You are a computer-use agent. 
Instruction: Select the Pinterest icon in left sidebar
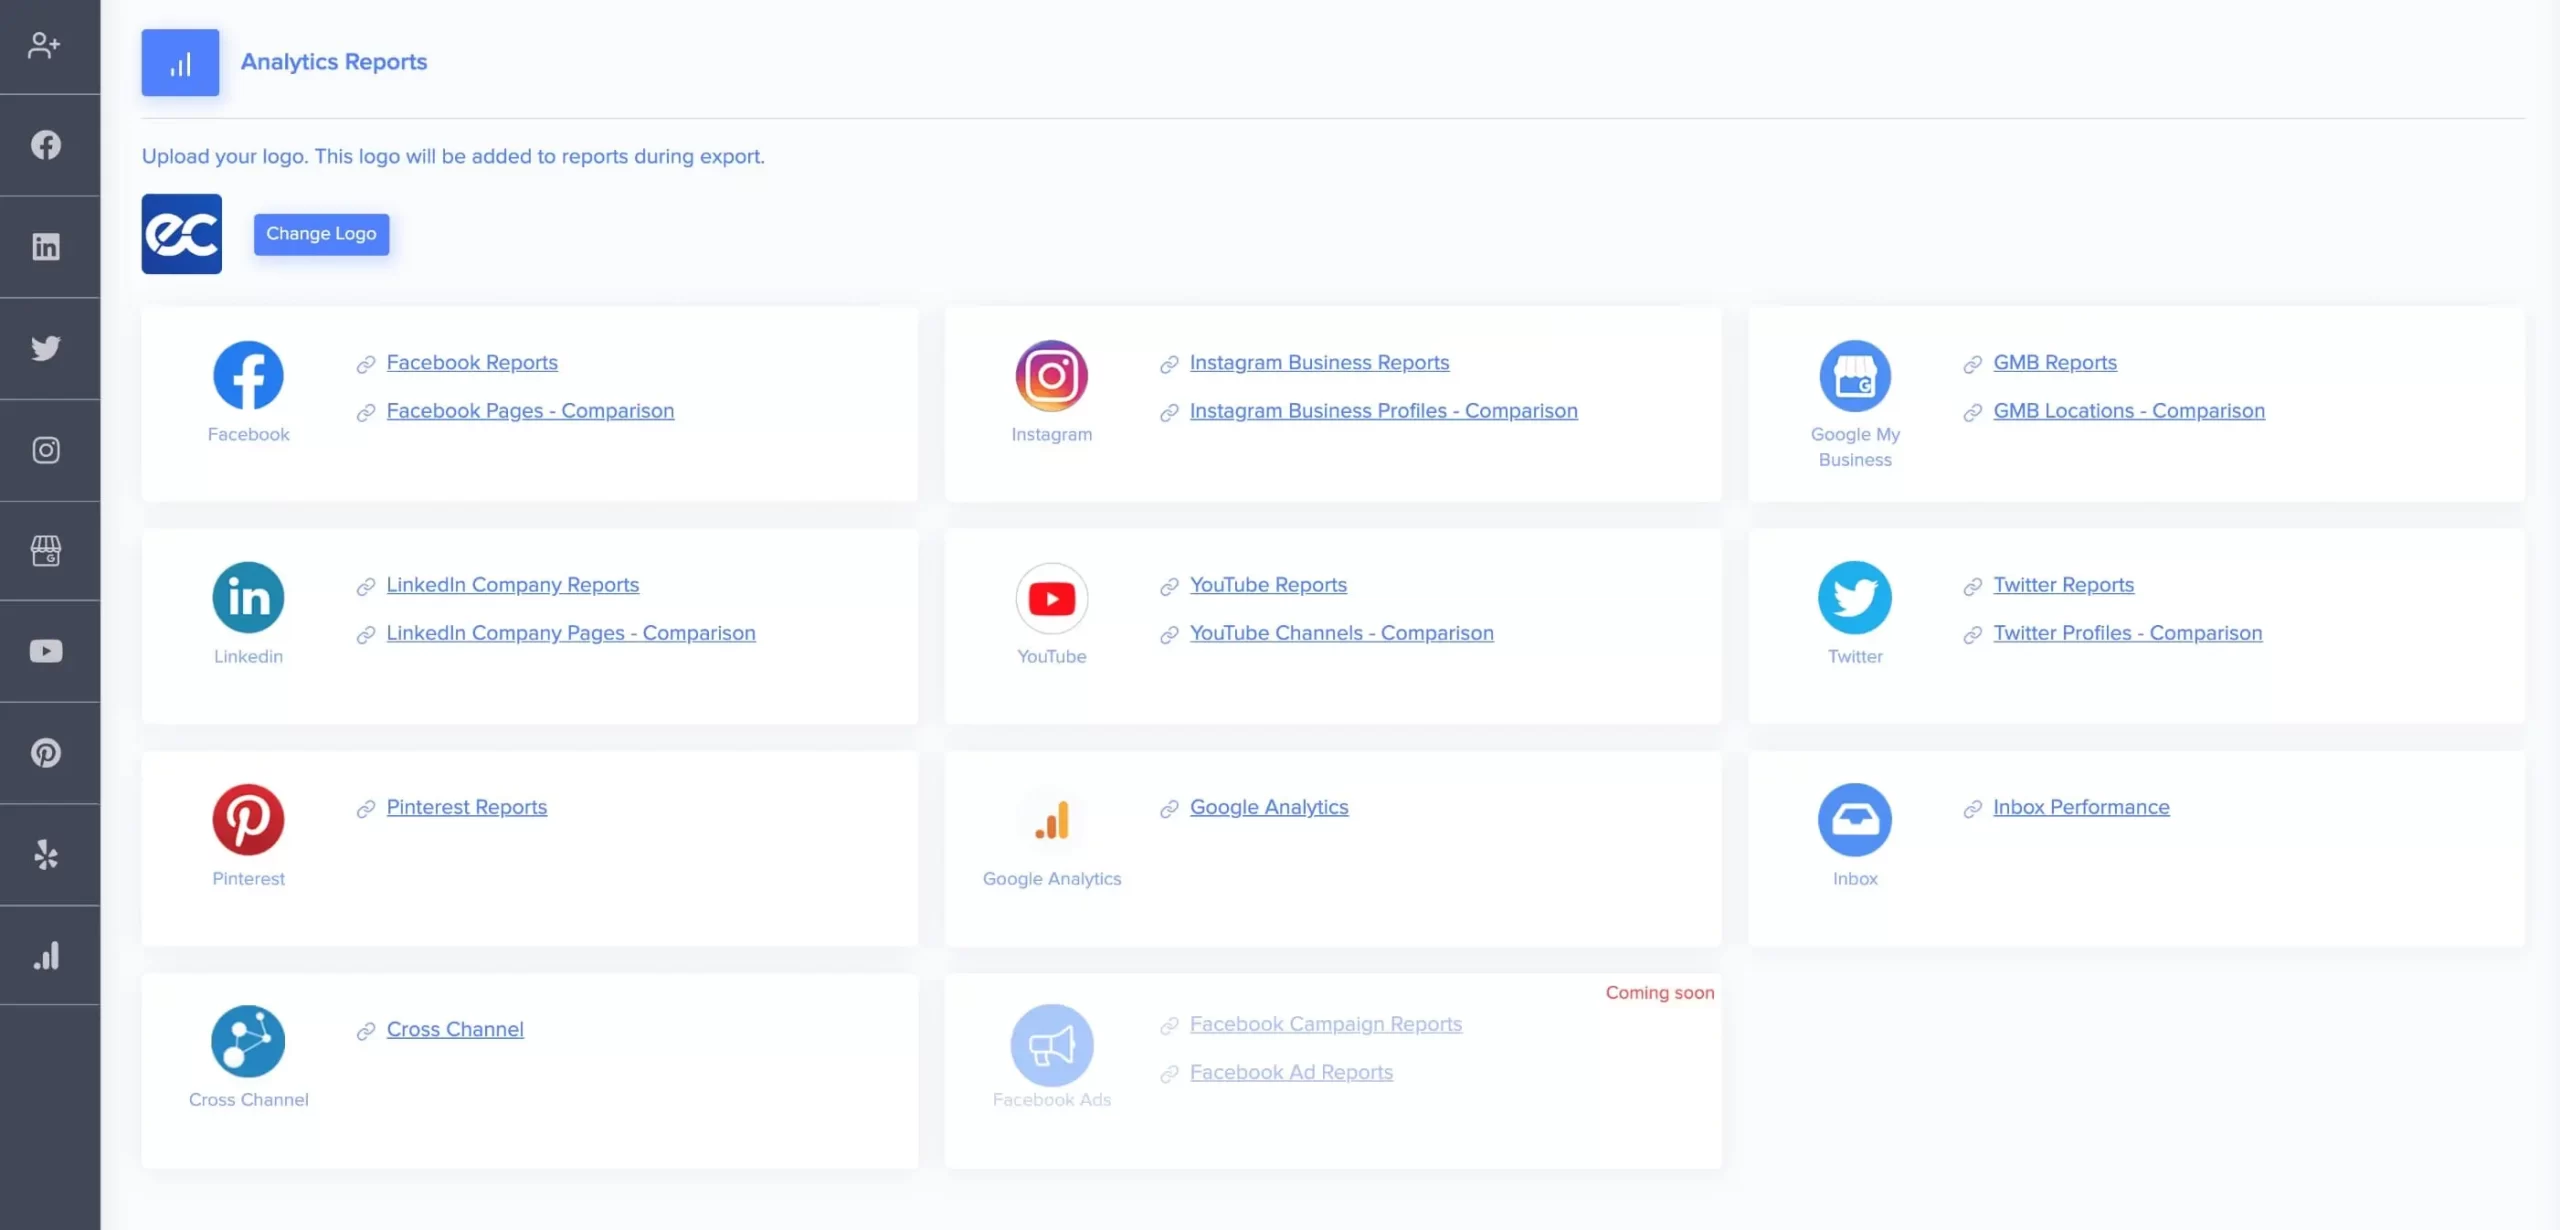pos(45,753)
